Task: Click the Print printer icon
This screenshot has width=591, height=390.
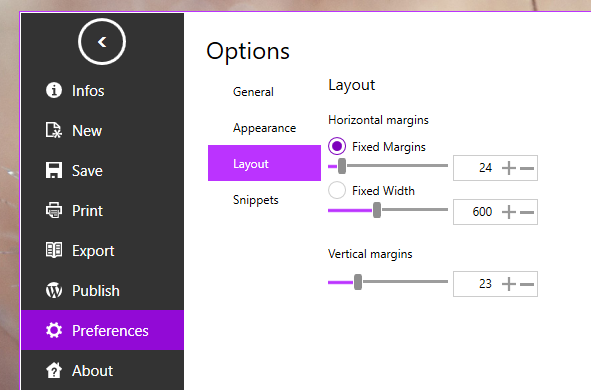Action: click(54, 210)
